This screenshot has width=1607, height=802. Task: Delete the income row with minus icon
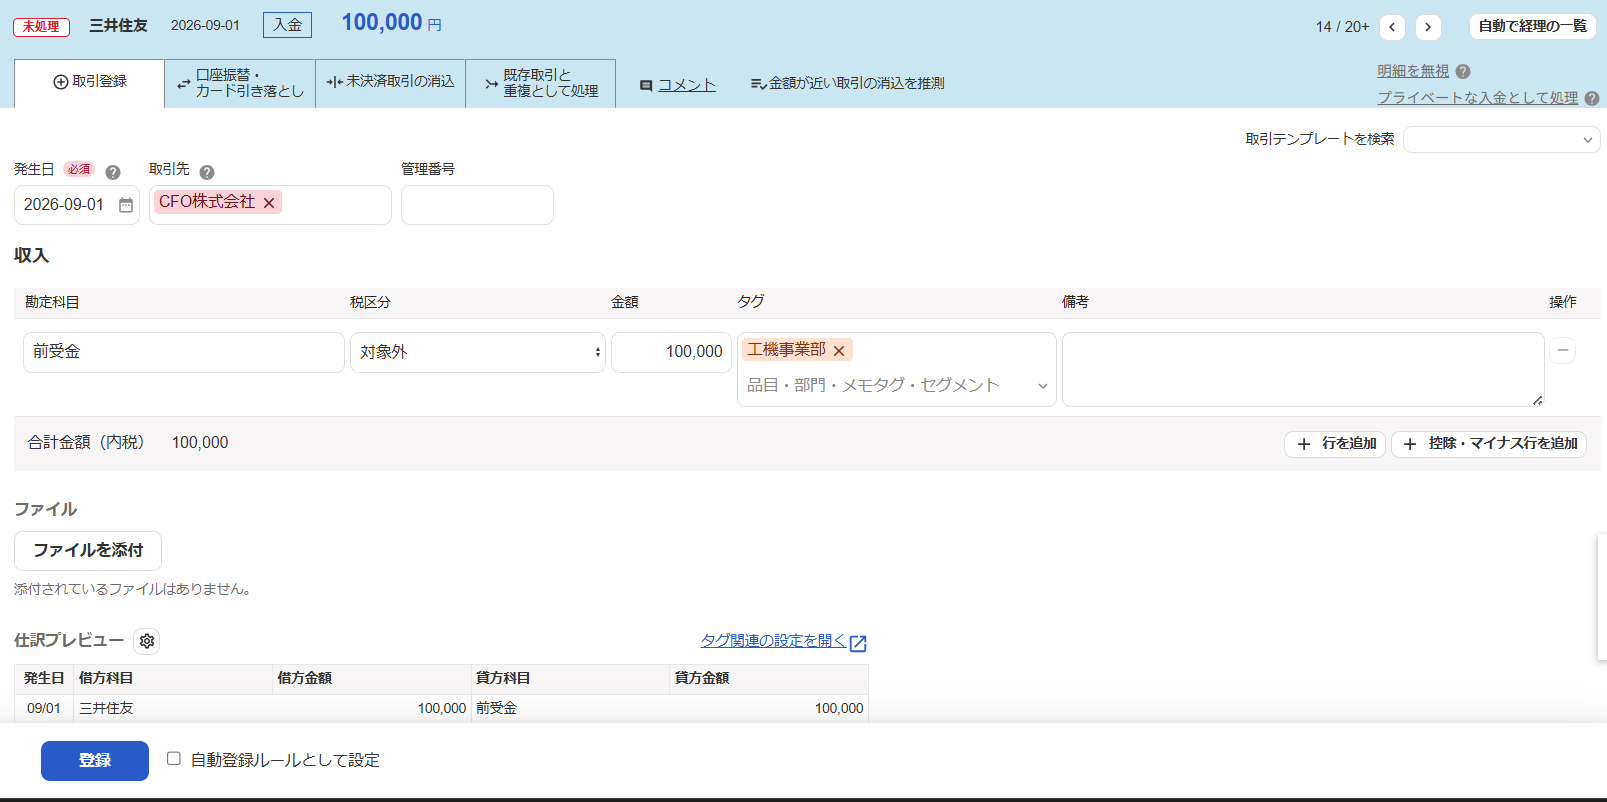coord(1563,350)
